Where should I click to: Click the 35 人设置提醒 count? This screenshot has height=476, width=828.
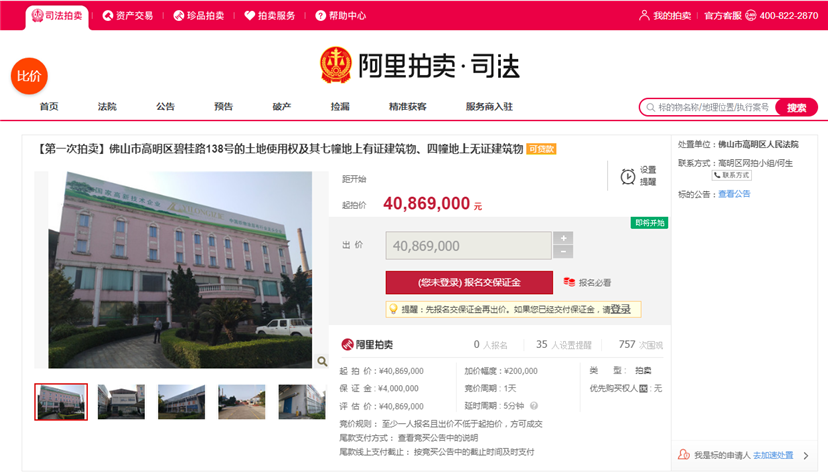(563, 344)
